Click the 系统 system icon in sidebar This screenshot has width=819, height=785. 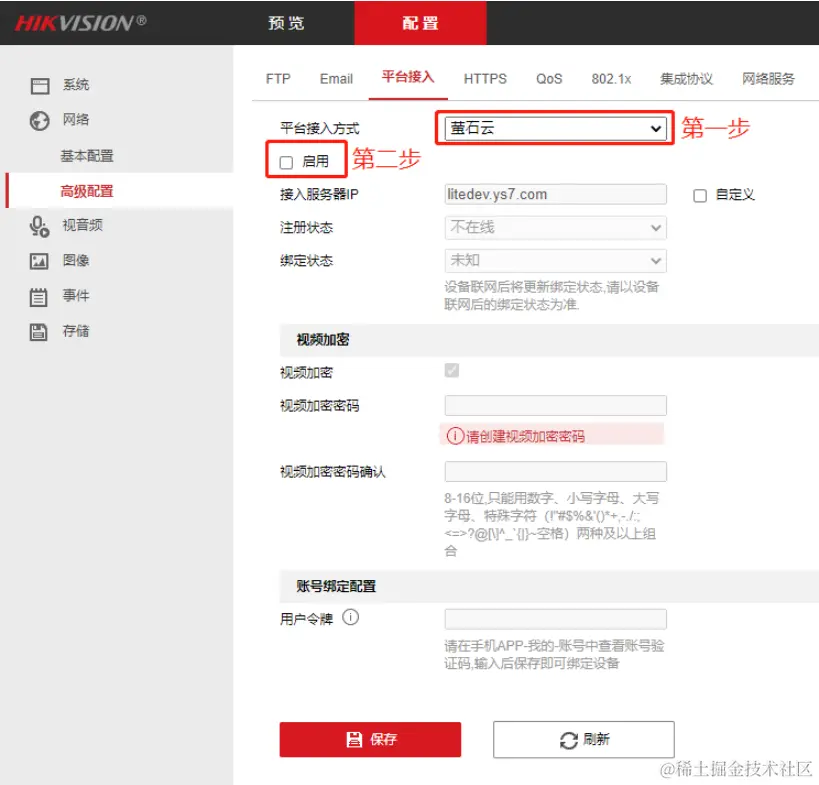40,85
